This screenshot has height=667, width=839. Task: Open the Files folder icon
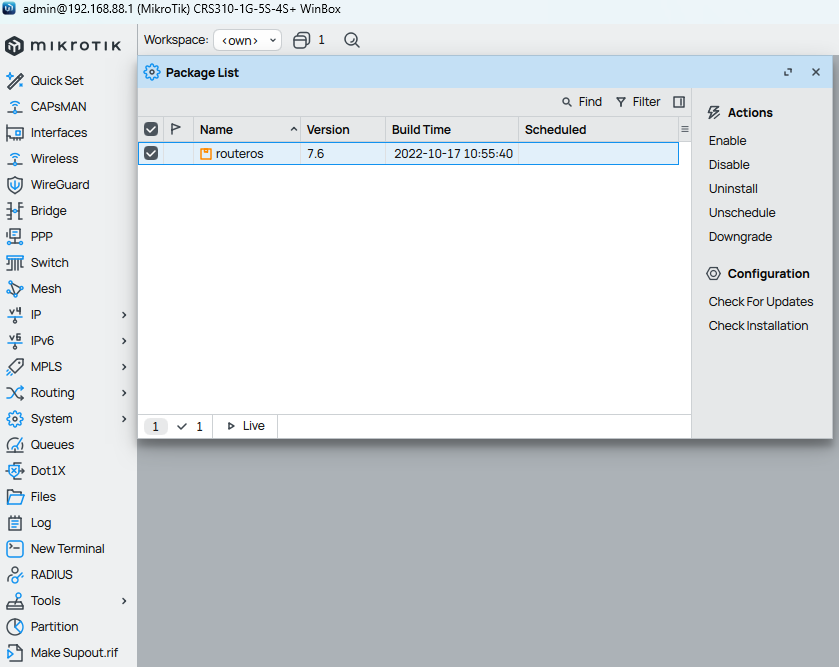[x=14, y=497]
